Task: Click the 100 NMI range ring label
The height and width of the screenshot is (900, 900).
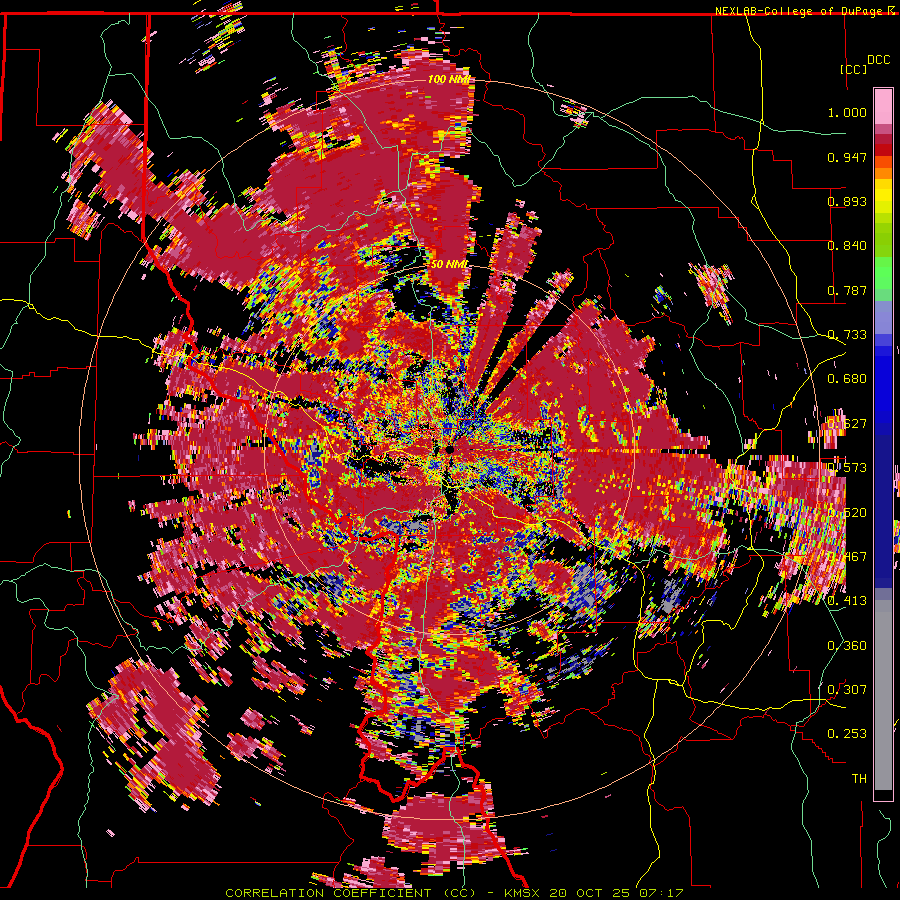Action: 449,79
